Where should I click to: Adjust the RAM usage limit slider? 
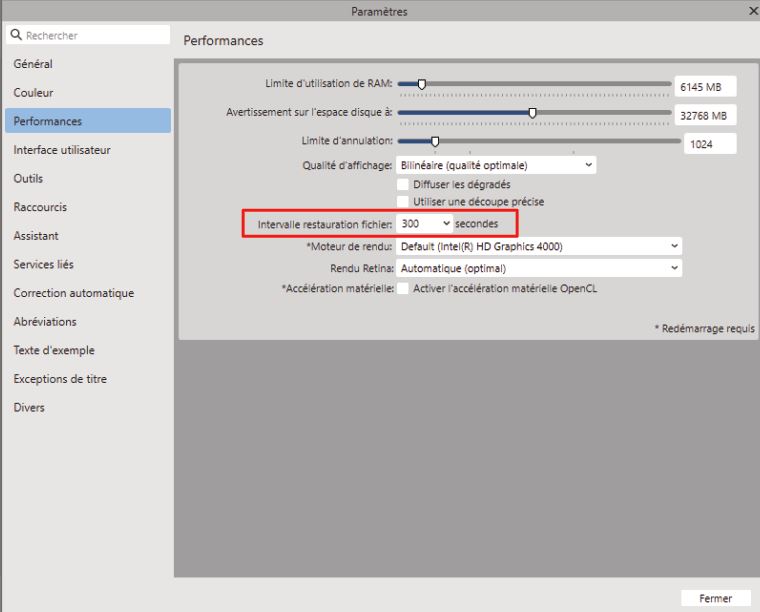(x=422, y=84)
